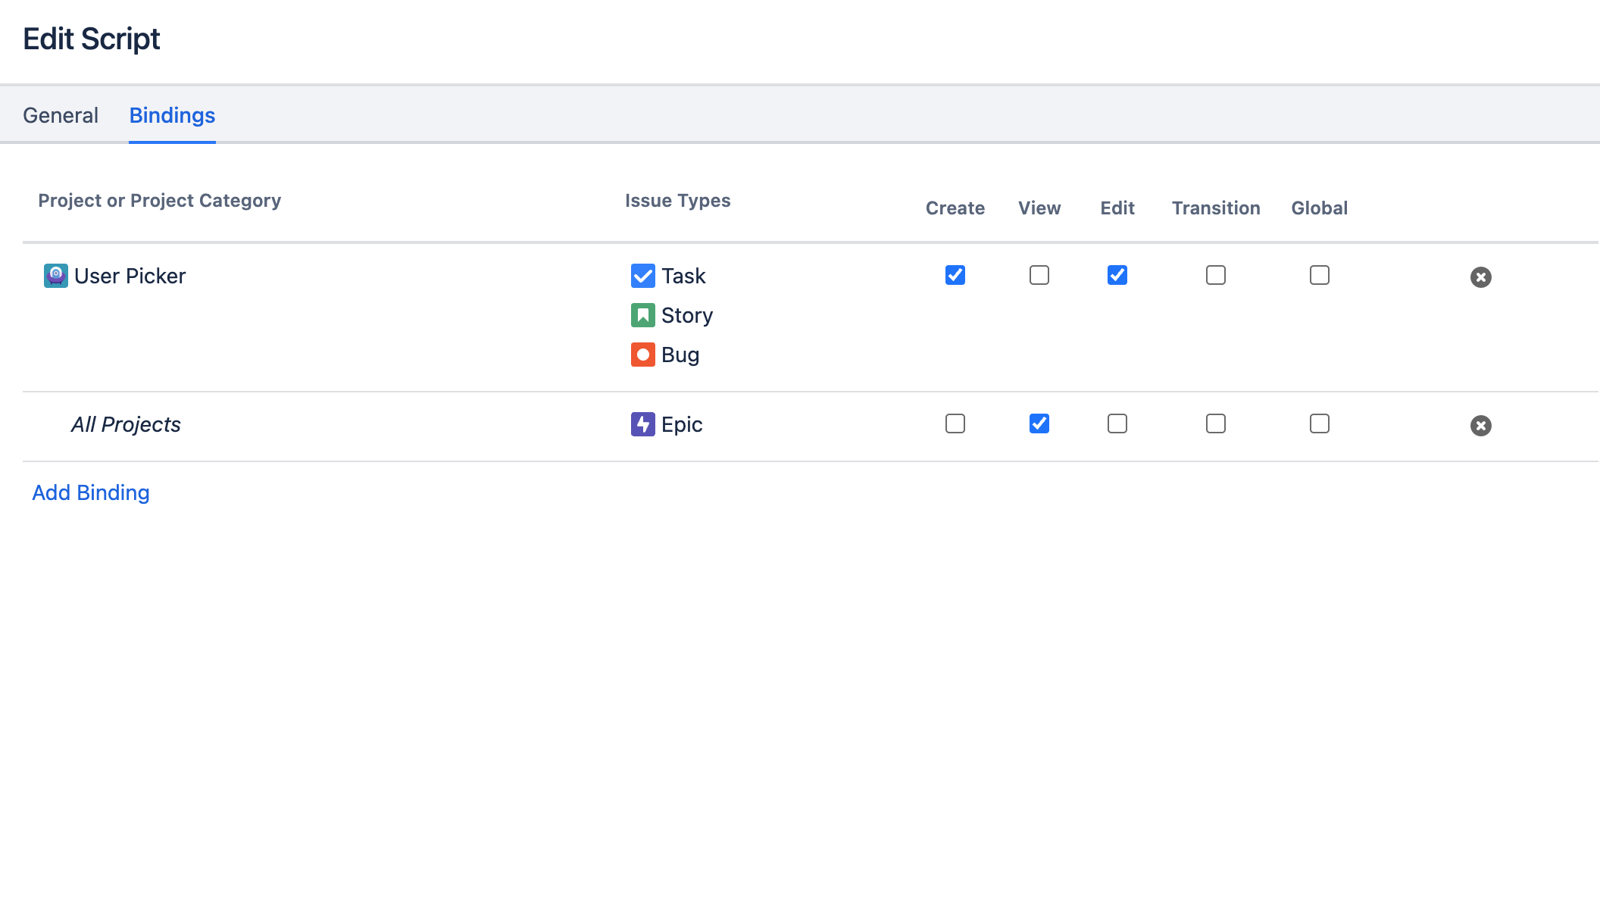The width and height of the screenshot is (1600, 900).
Task: Enable Transition for User Picker binding
Action: (1215, 275)
